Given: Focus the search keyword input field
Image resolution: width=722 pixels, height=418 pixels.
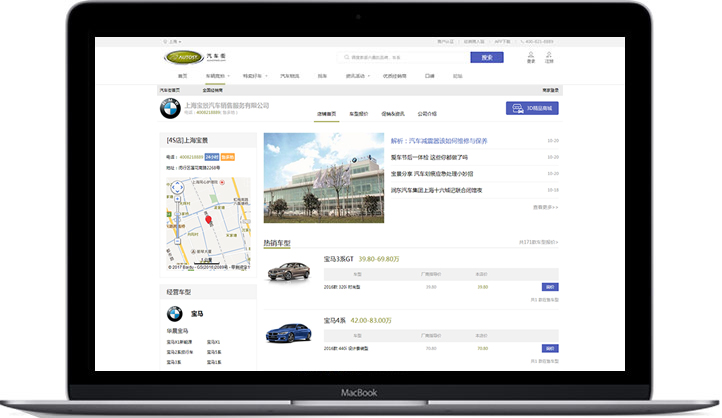Looking at the screenshot, I should tap(405, 57).
